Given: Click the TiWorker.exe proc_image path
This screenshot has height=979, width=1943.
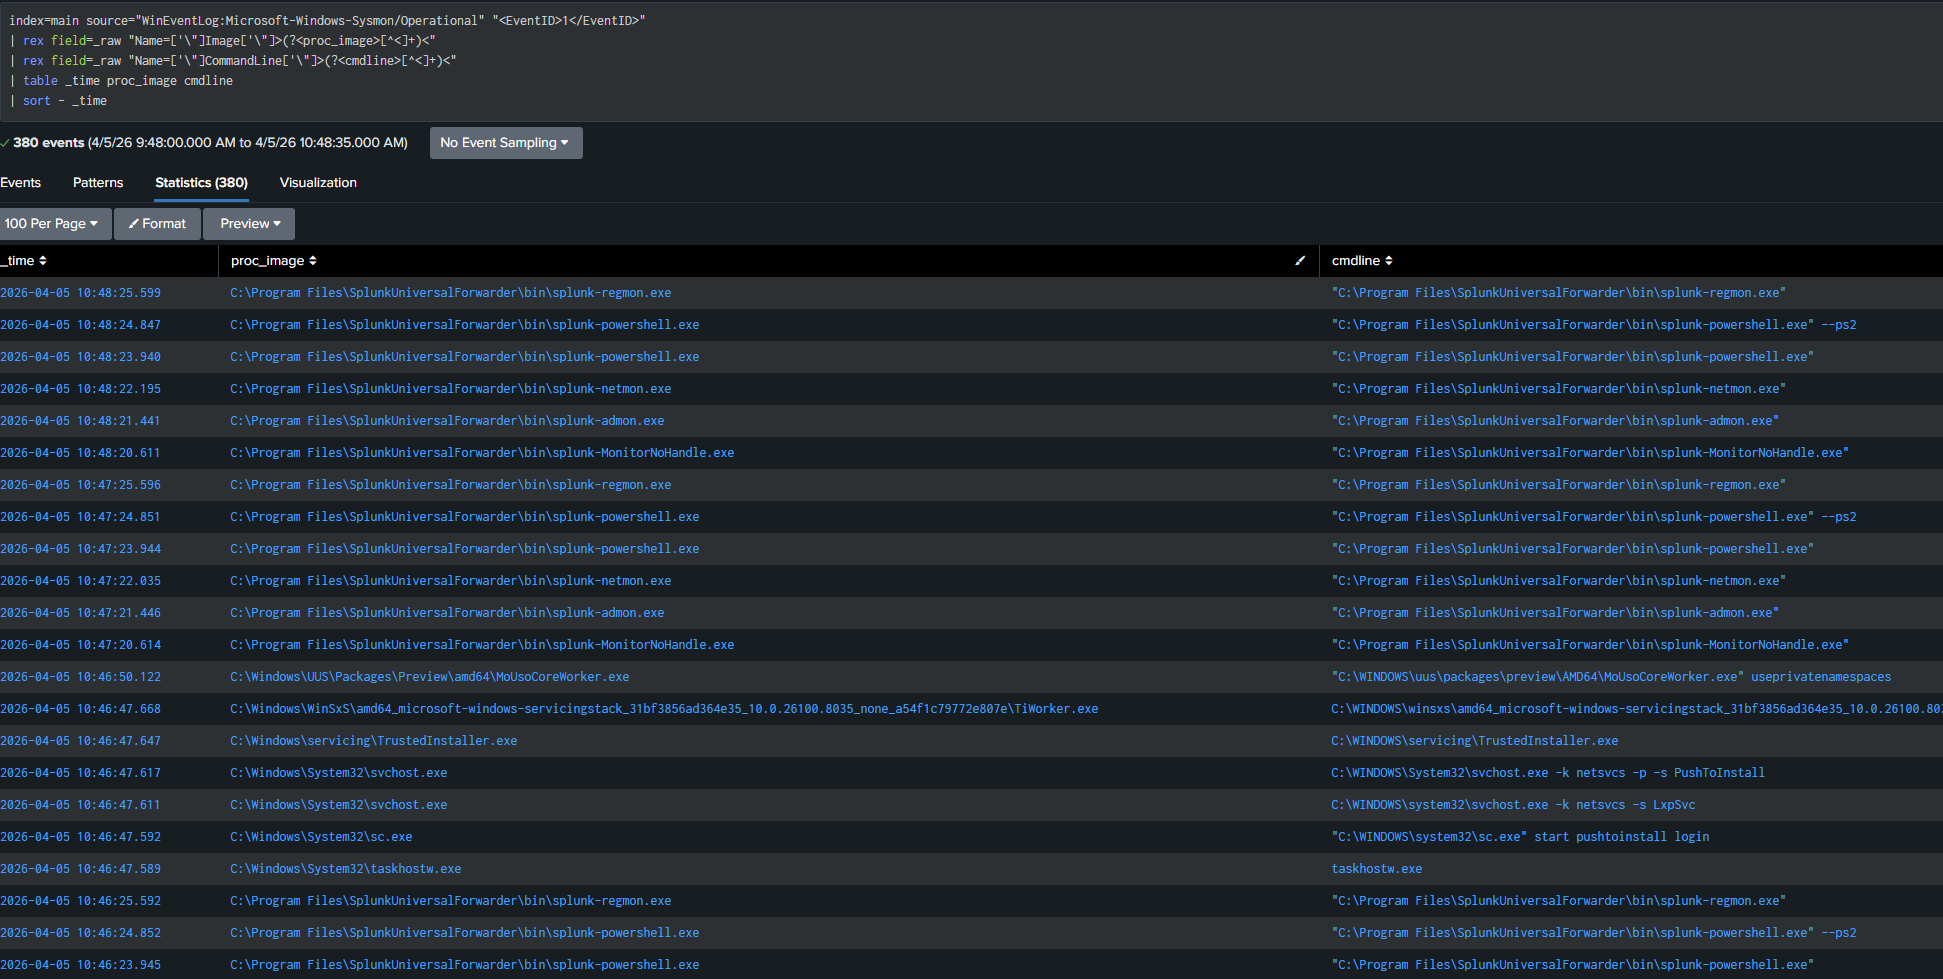Looking at the screenshot, I should pos(664,709).
